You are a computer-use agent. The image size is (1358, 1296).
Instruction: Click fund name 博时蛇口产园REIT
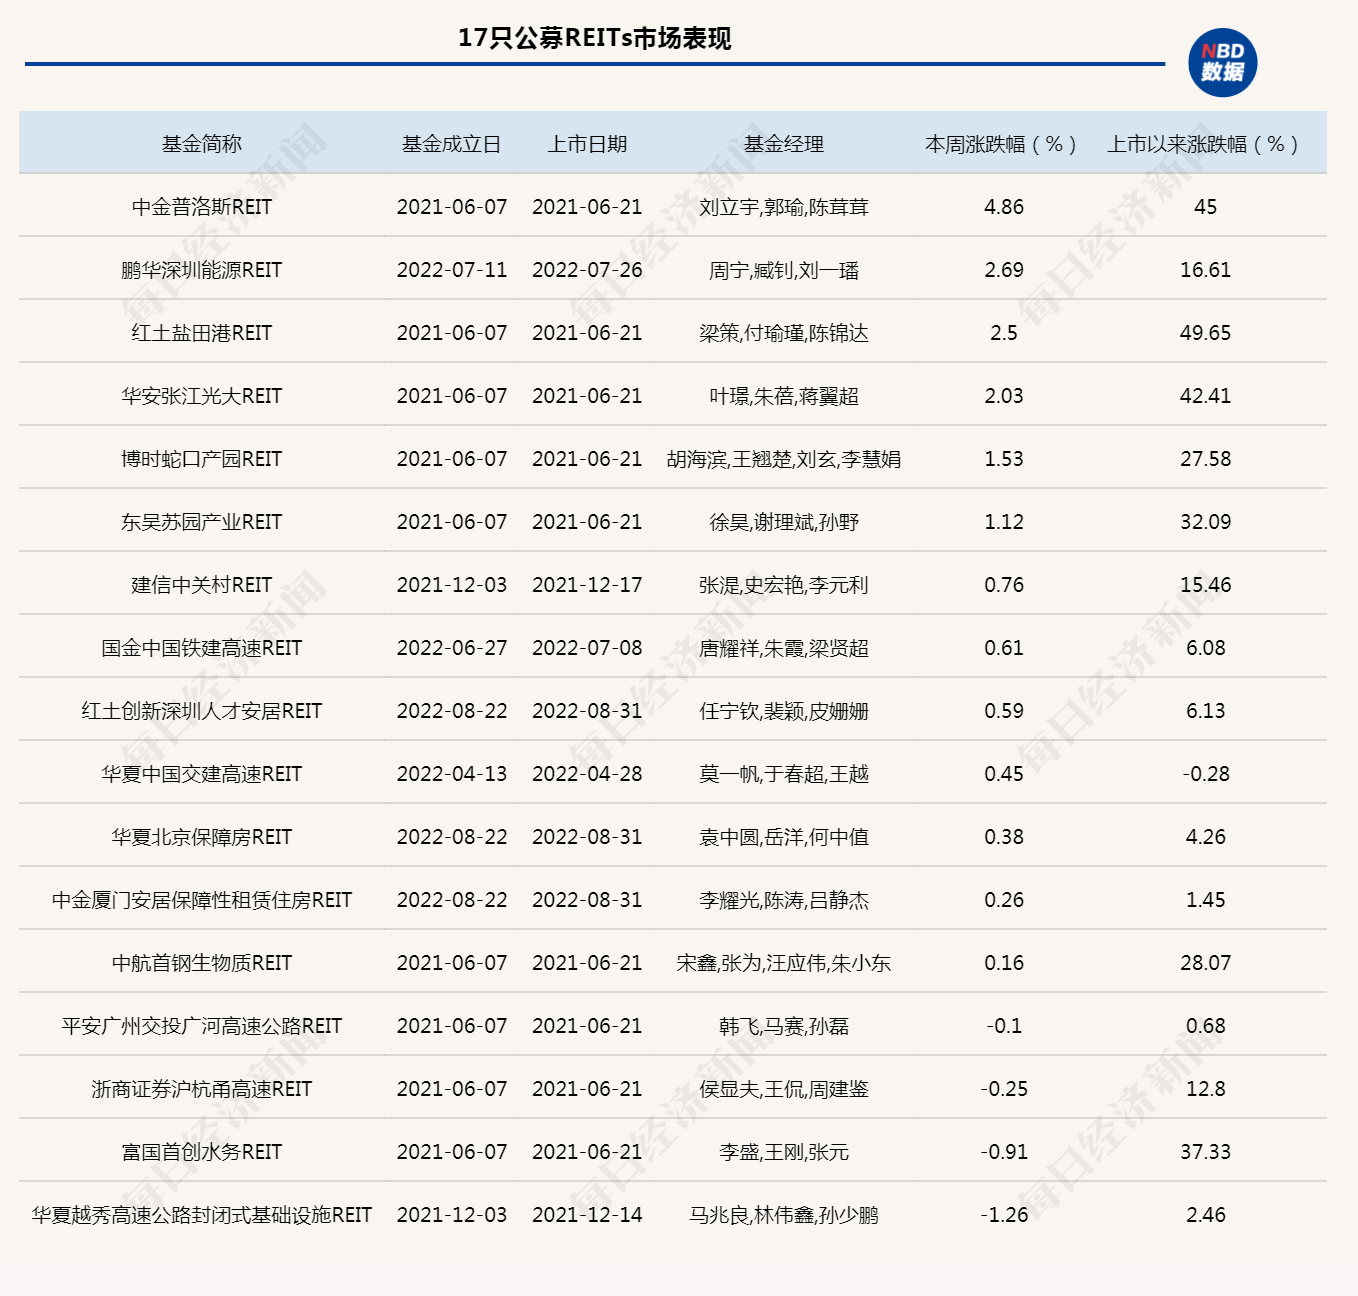tap(202, 459)
